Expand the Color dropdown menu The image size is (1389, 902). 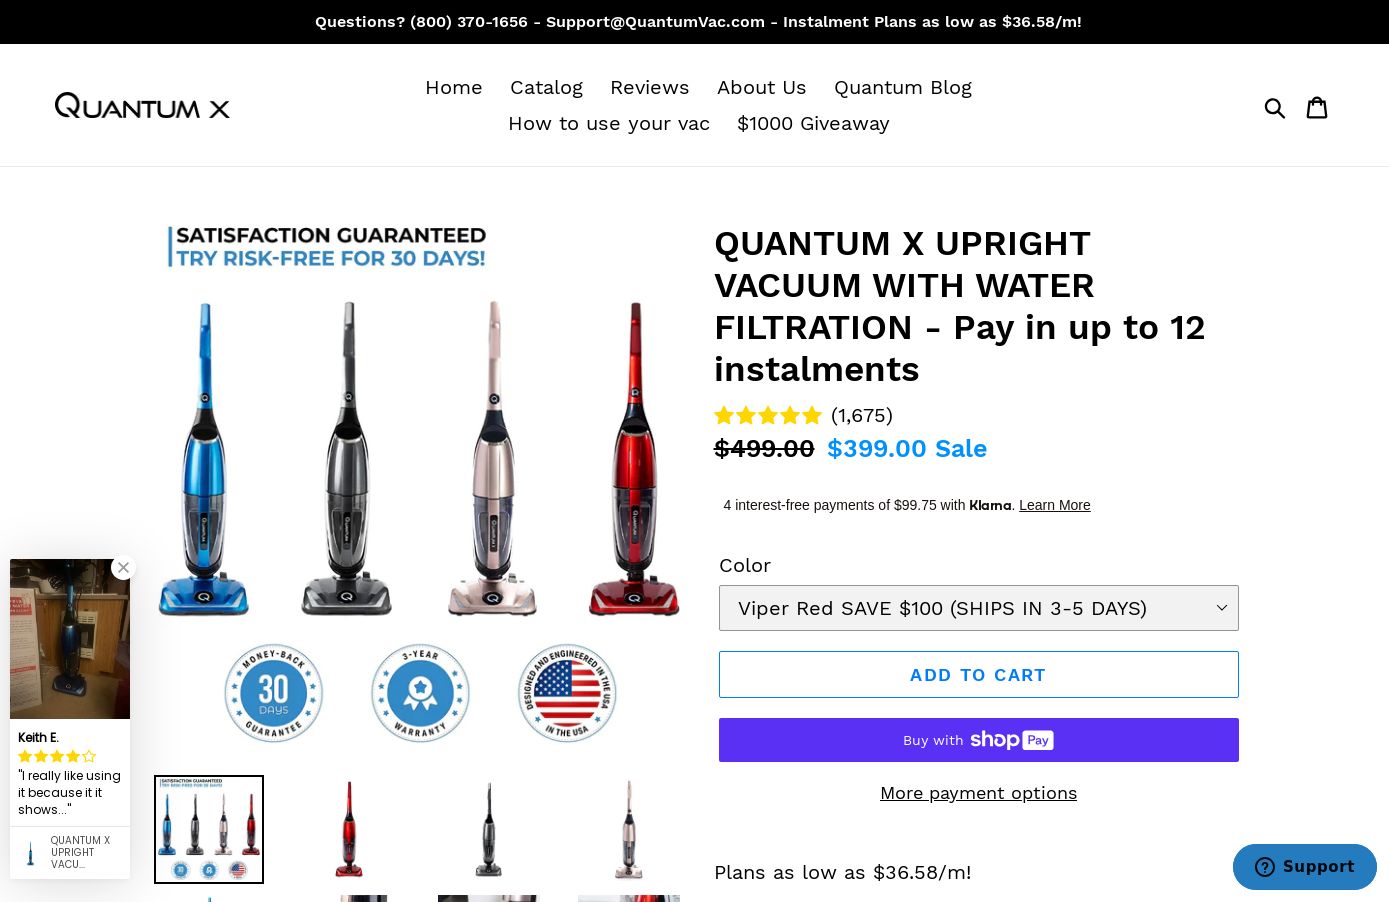click(x=979, y=608)
